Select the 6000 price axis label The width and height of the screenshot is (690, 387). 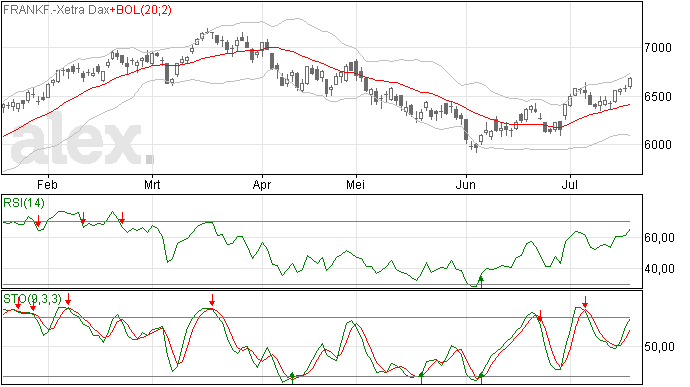tap(658, 145)
